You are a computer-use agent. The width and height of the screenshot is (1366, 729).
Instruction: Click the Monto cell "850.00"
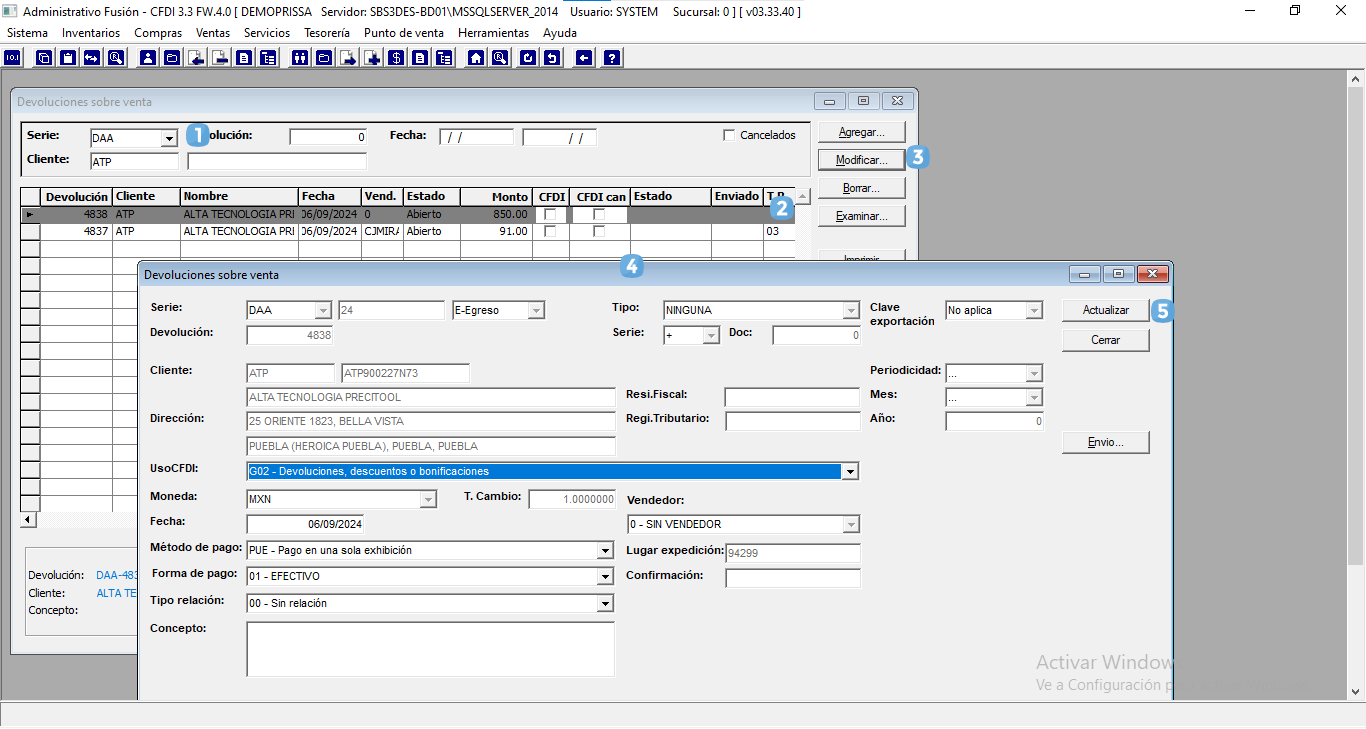[496, 214]
